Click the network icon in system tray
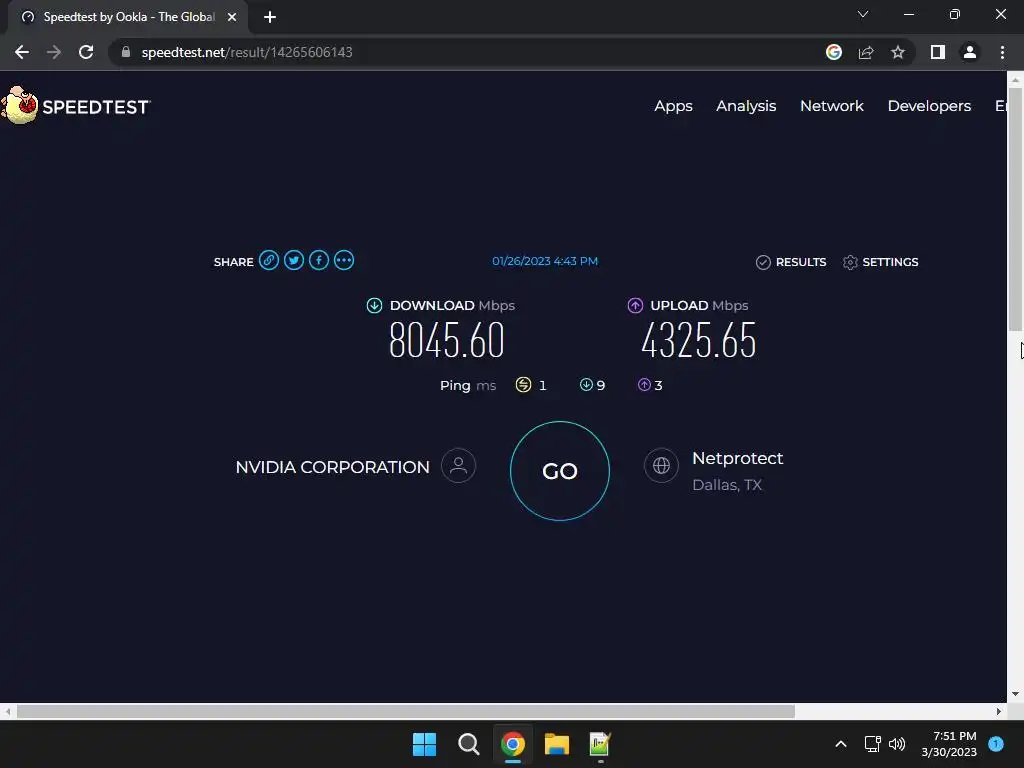Viewport: 1024px width, 768px height. click(x=872, y=744)
